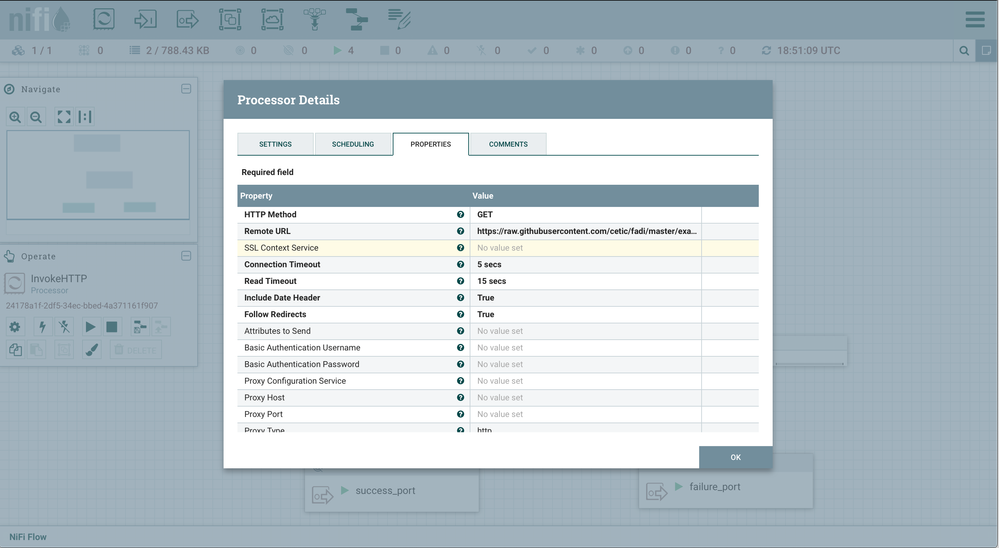Click the NiFi Flow breadcrumb
The height and width of the screenshot is (548, 999).
pos(28,537)
